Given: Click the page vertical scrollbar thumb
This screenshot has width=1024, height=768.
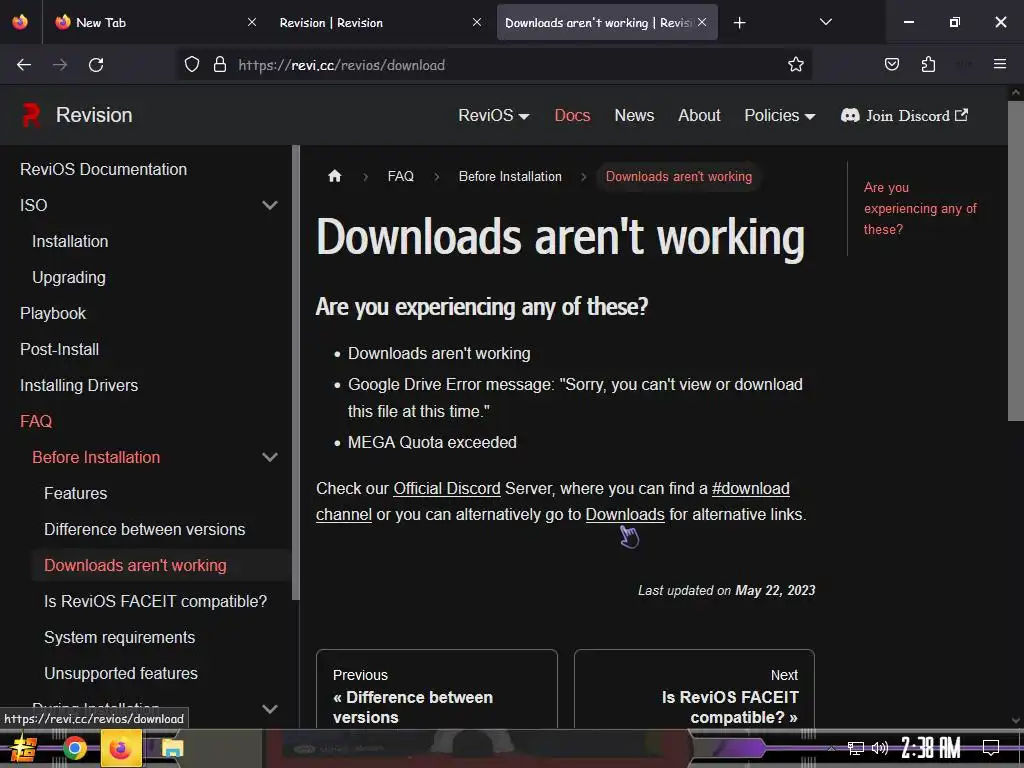Looking at the screenshot, I should click(x=1015, y=261).
